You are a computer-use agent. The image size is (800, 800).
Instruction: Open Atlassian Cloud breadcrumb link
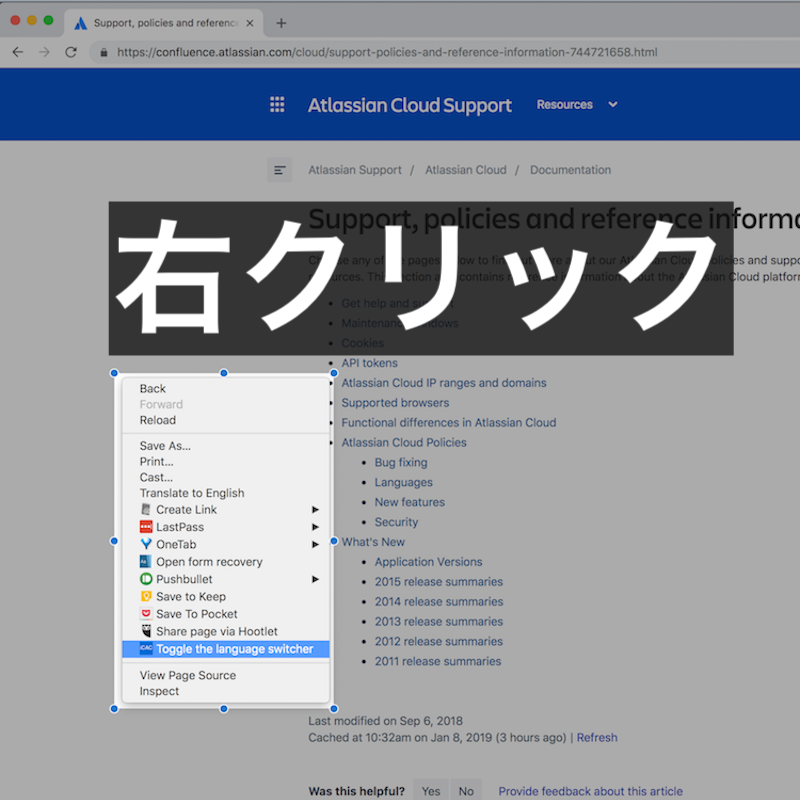pyautogui.click(x=466, y=170)
